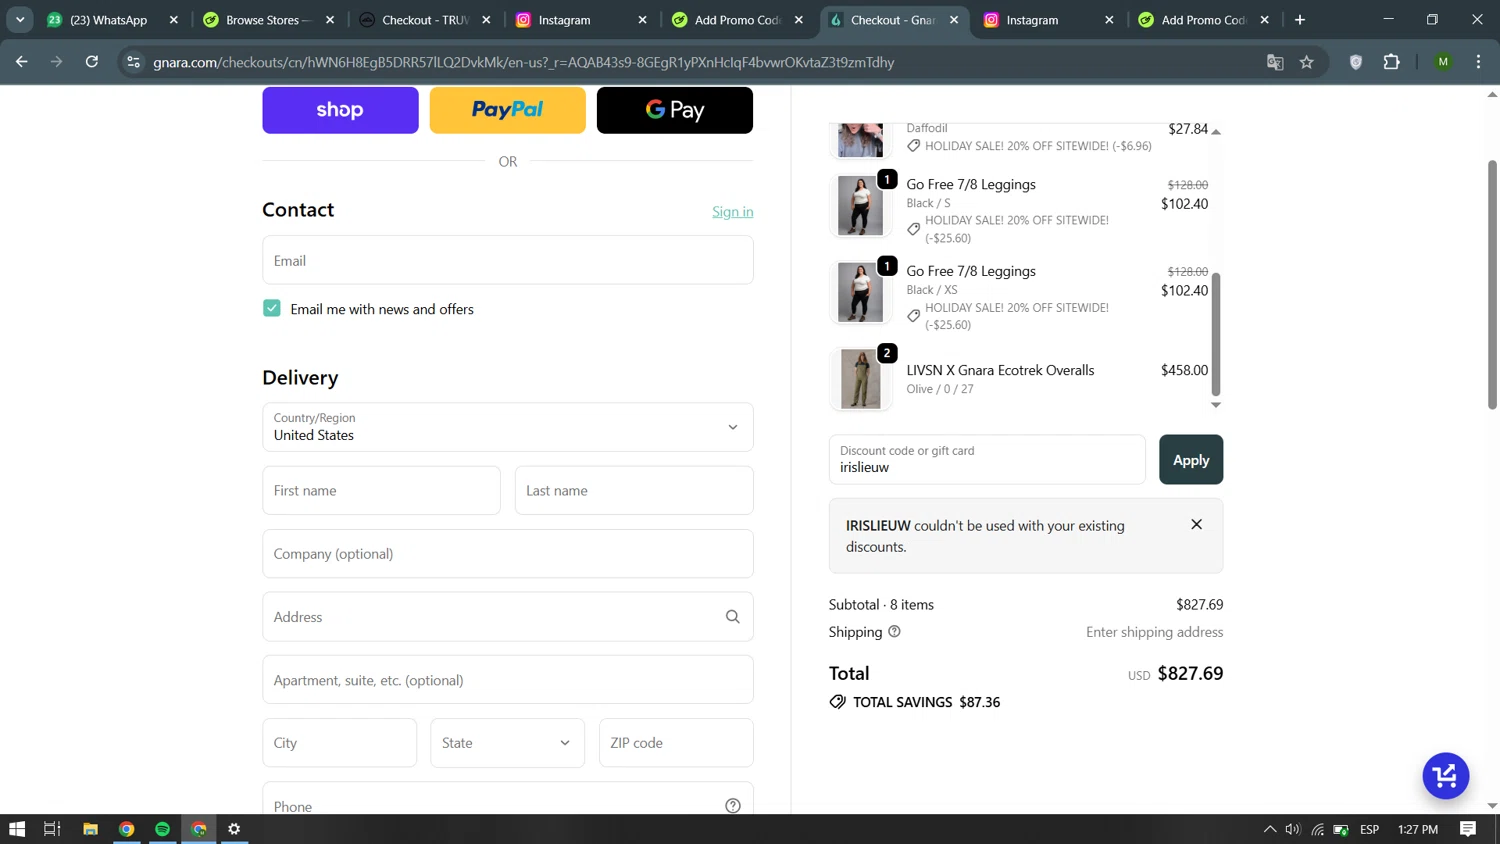Click the page vertical scrollbar thumb
The height and width of the screenshot is (844, 1500).
tap(1492, 285)
